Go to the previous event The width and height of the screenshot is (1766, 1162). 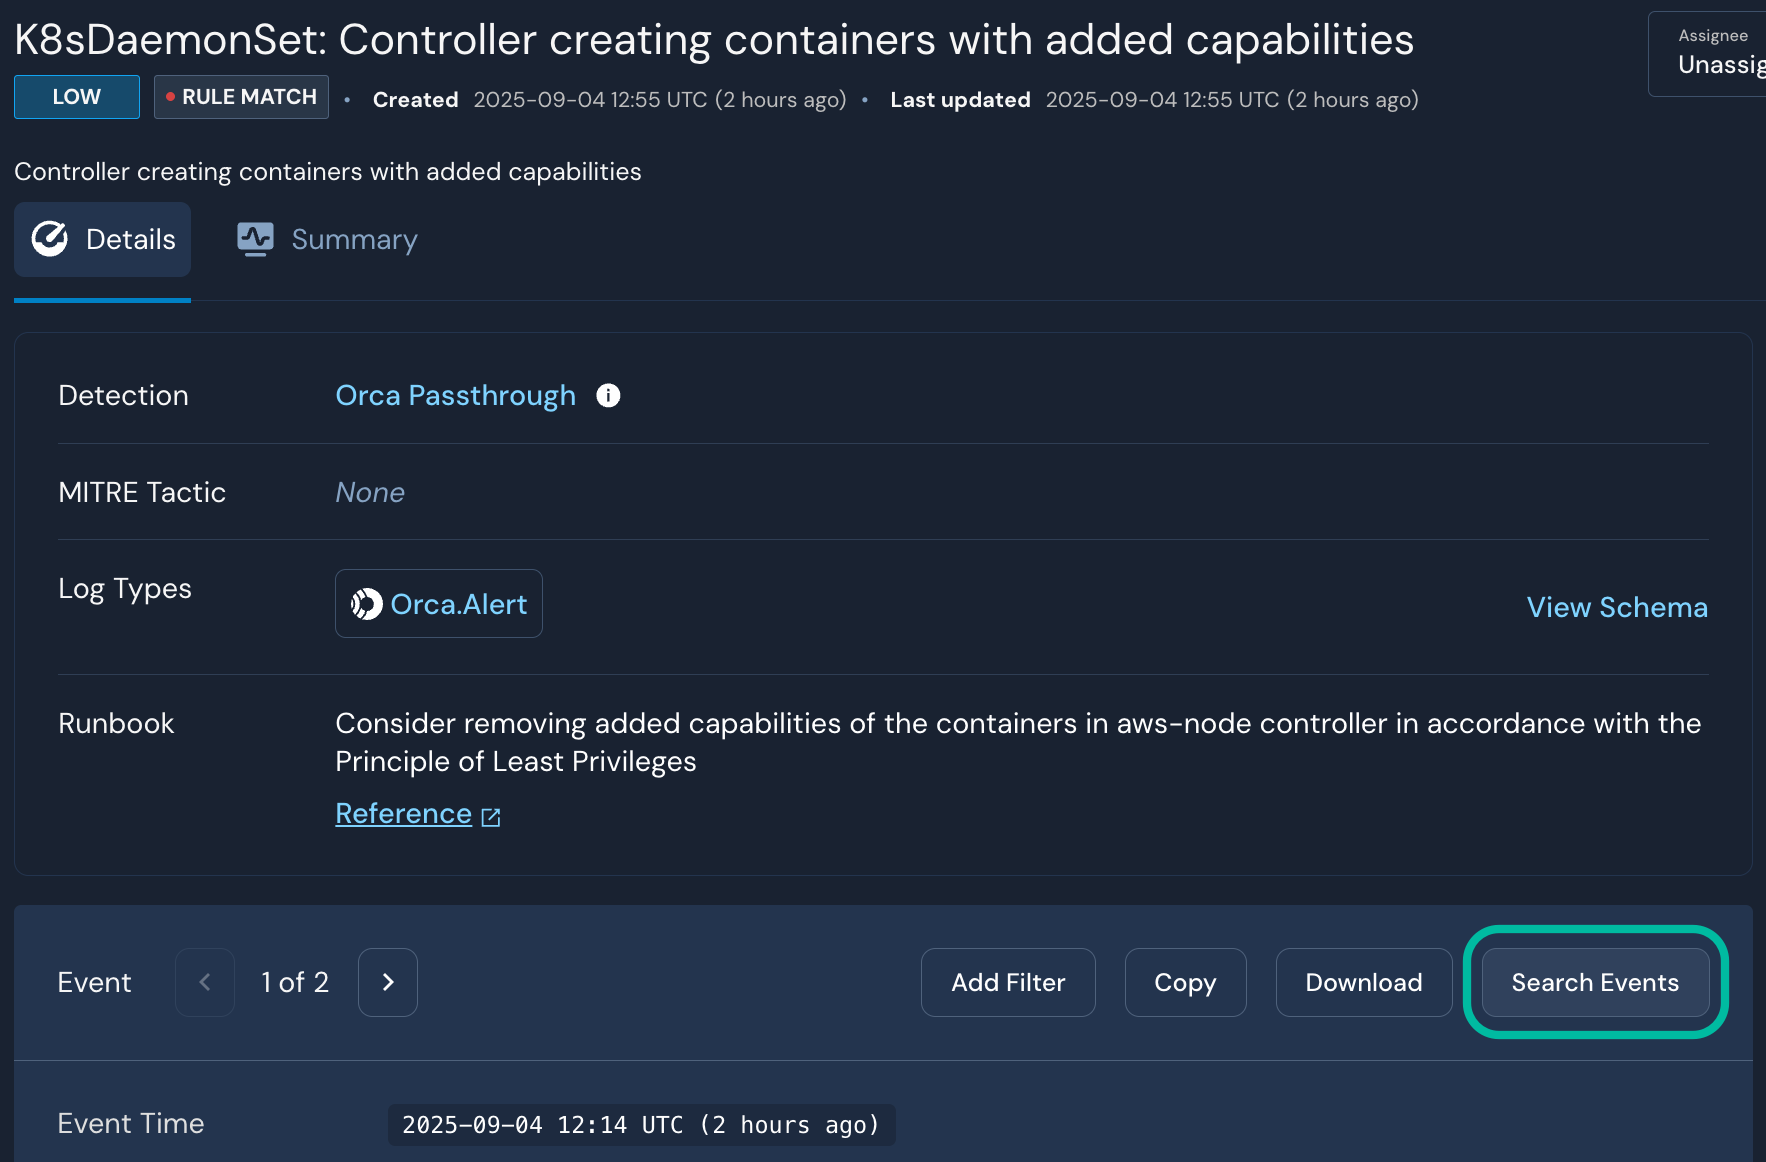(x=205, y=982)
